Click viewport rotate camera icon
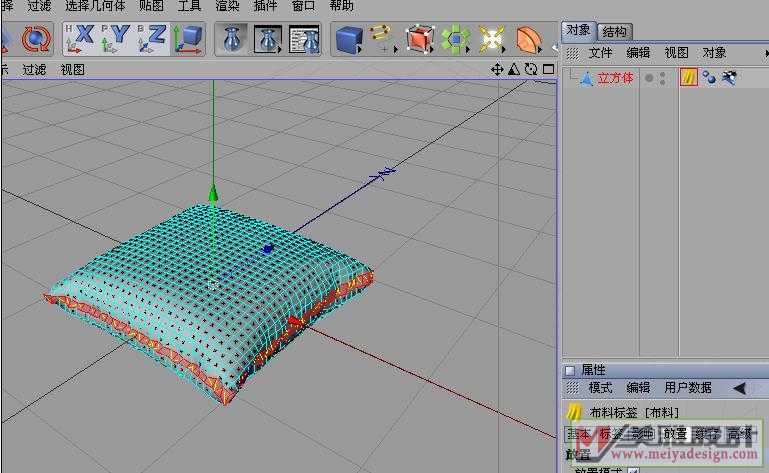The height and width of the screenshot is (473, 769). pyautogui.click(x=531, y=69)
